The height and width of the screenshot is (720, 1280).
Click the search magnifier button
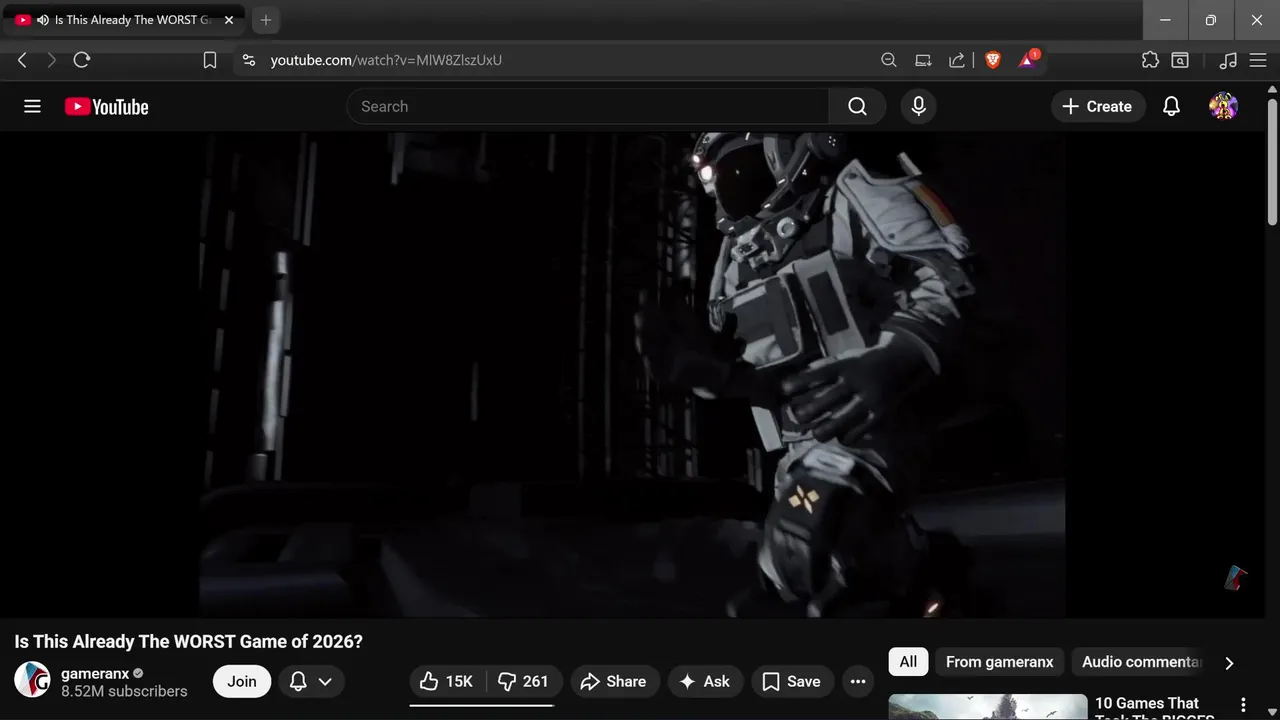pyautogui.click(x=857, y=106)
